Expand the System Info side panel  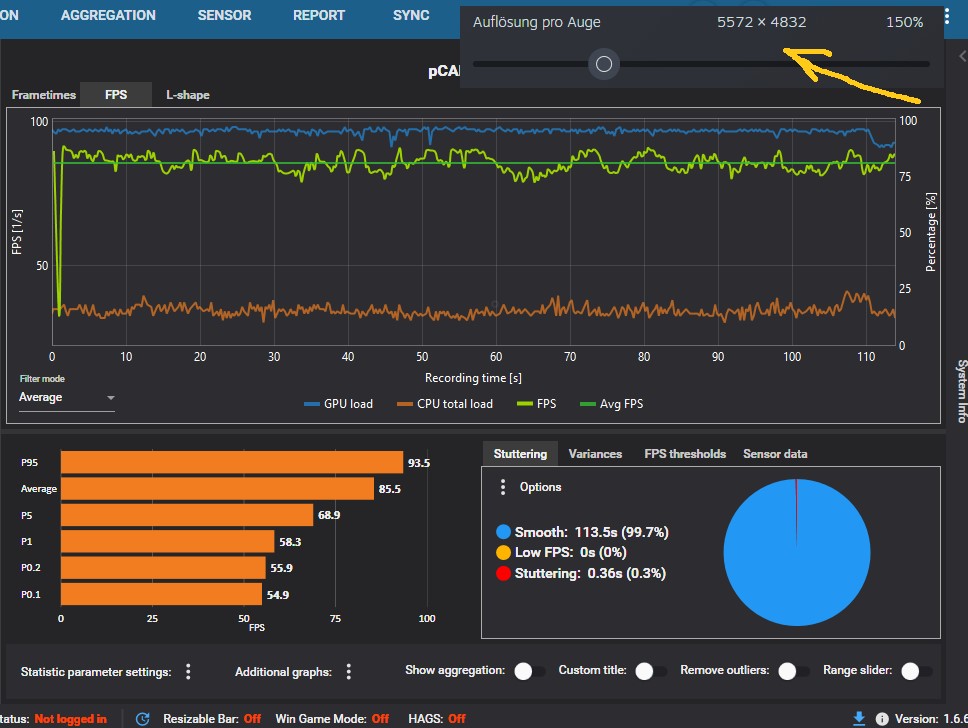point(961,391)
